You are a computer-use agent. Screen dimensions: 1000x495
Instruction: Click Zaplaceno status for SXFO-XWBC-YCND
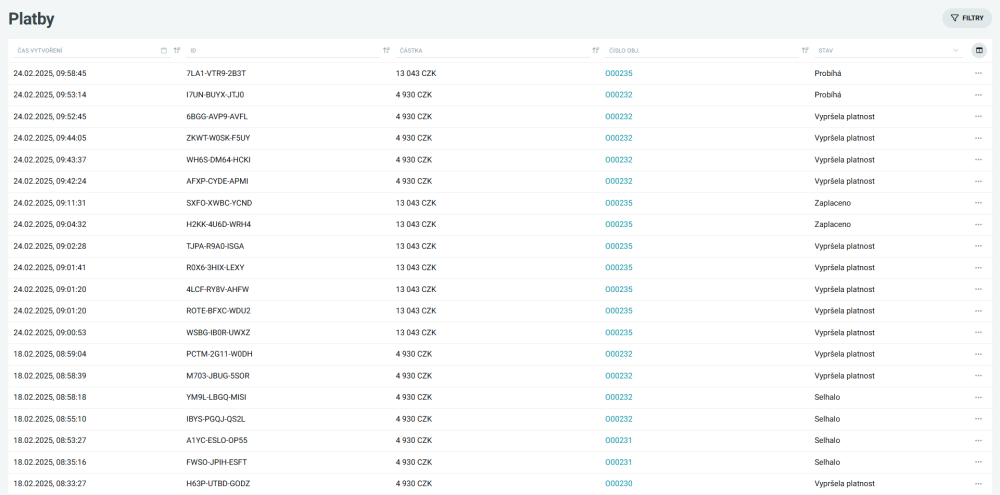[832, 203]
